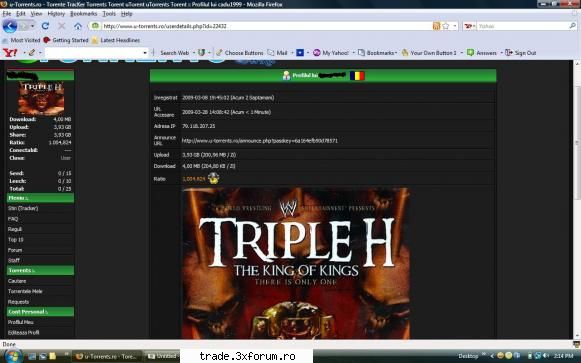Image resolution: width=581 pixels, height=363 pixels.
Task: Click the shield icon on Yahoo toolbar
Action: click(201, 53)
